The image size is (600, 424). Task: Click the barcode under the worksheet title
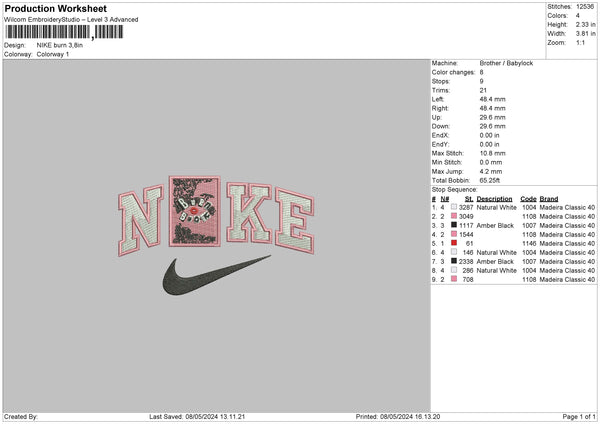click(64, 32)
